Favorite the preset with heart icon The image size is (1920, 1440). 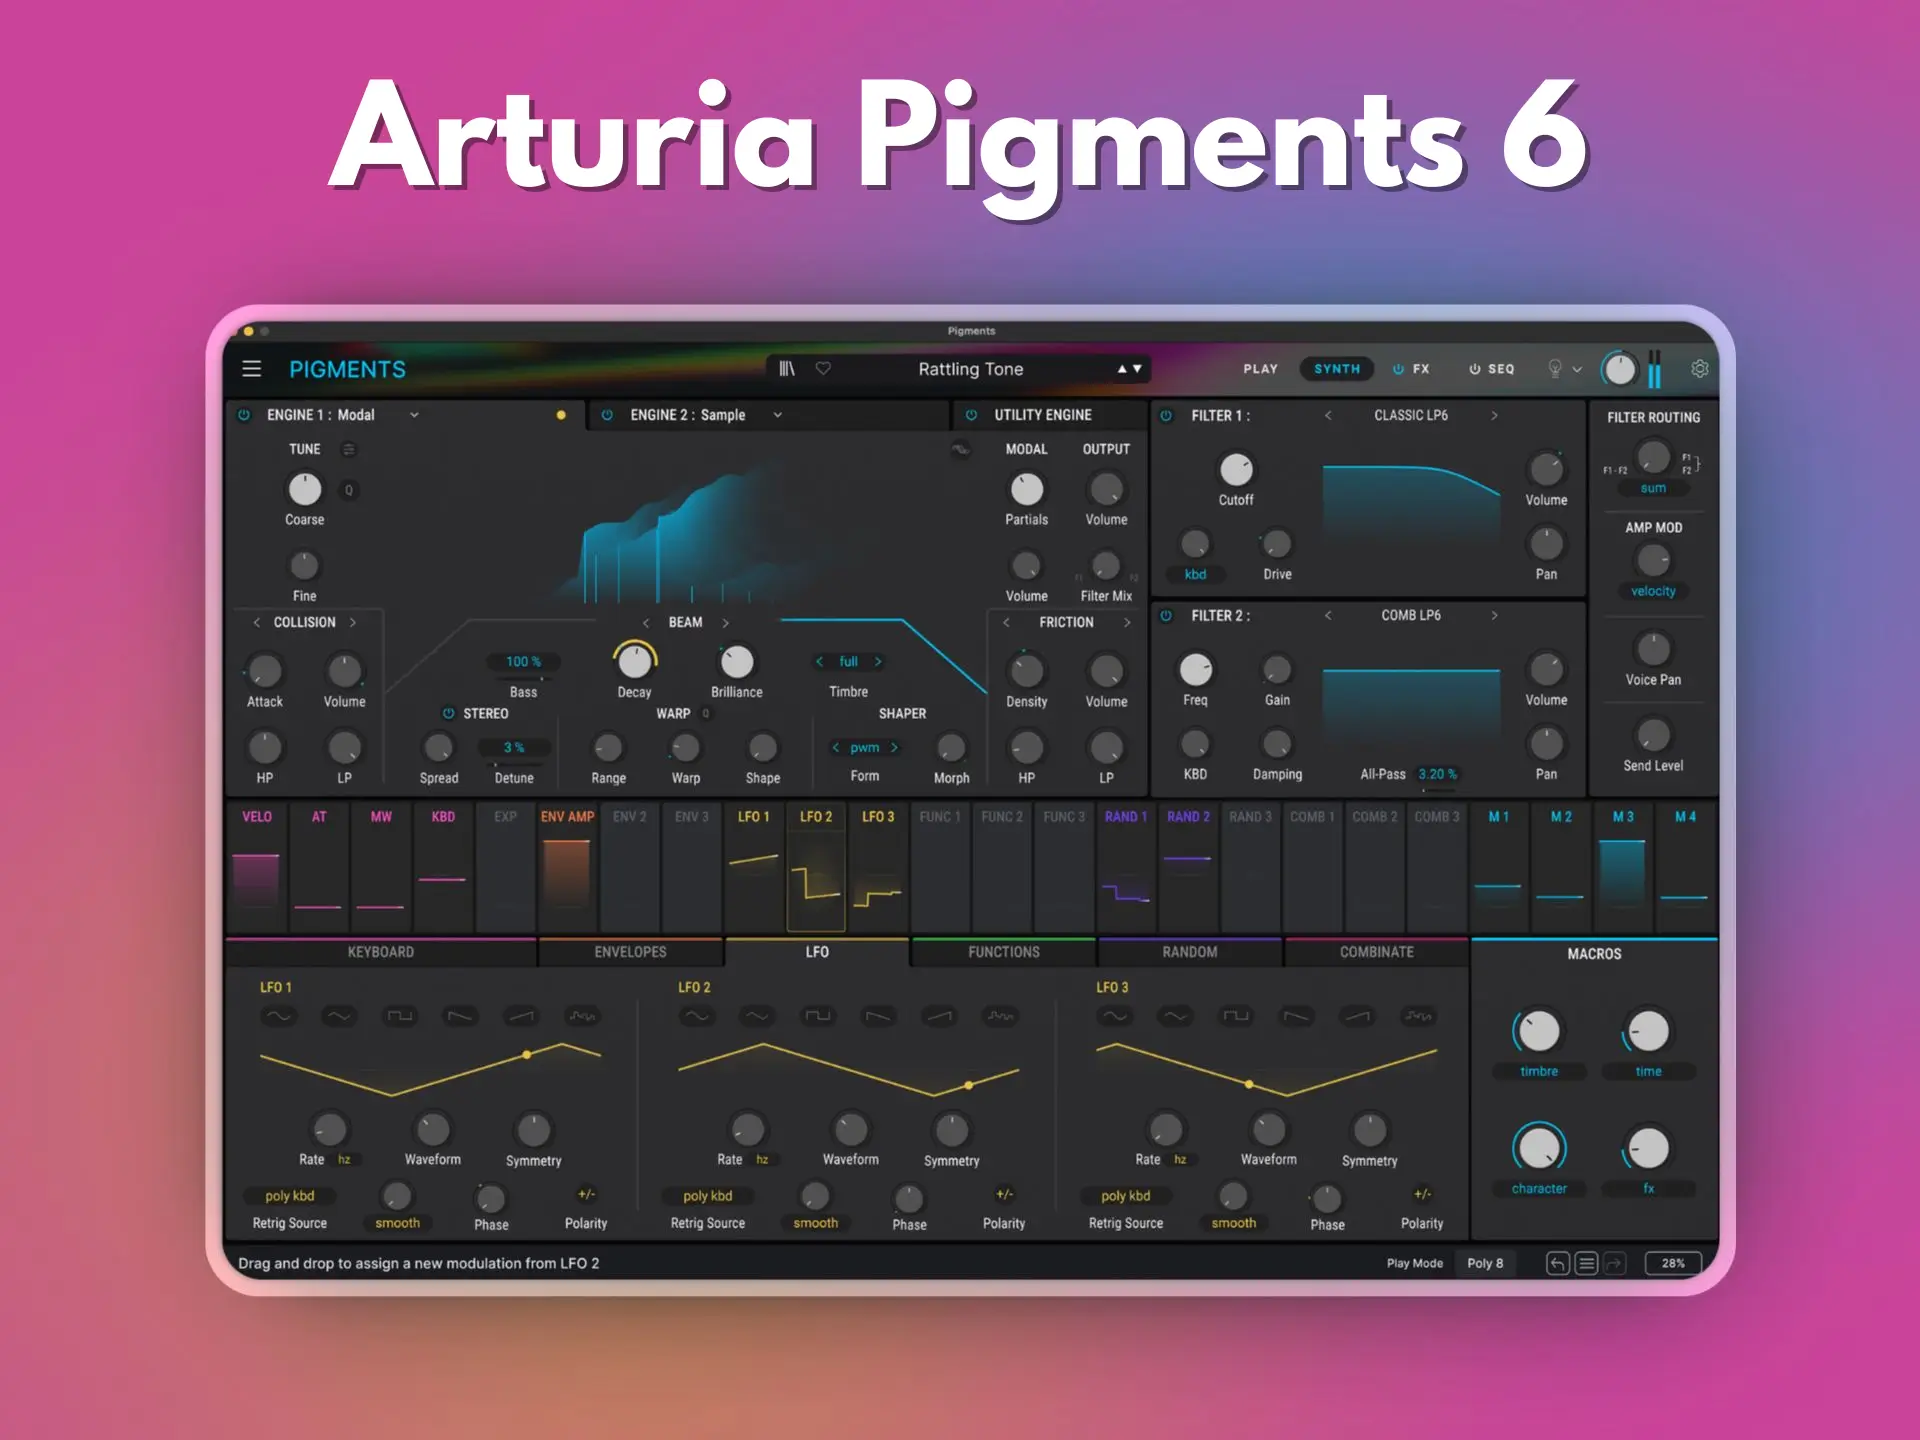tap(823, 368)
